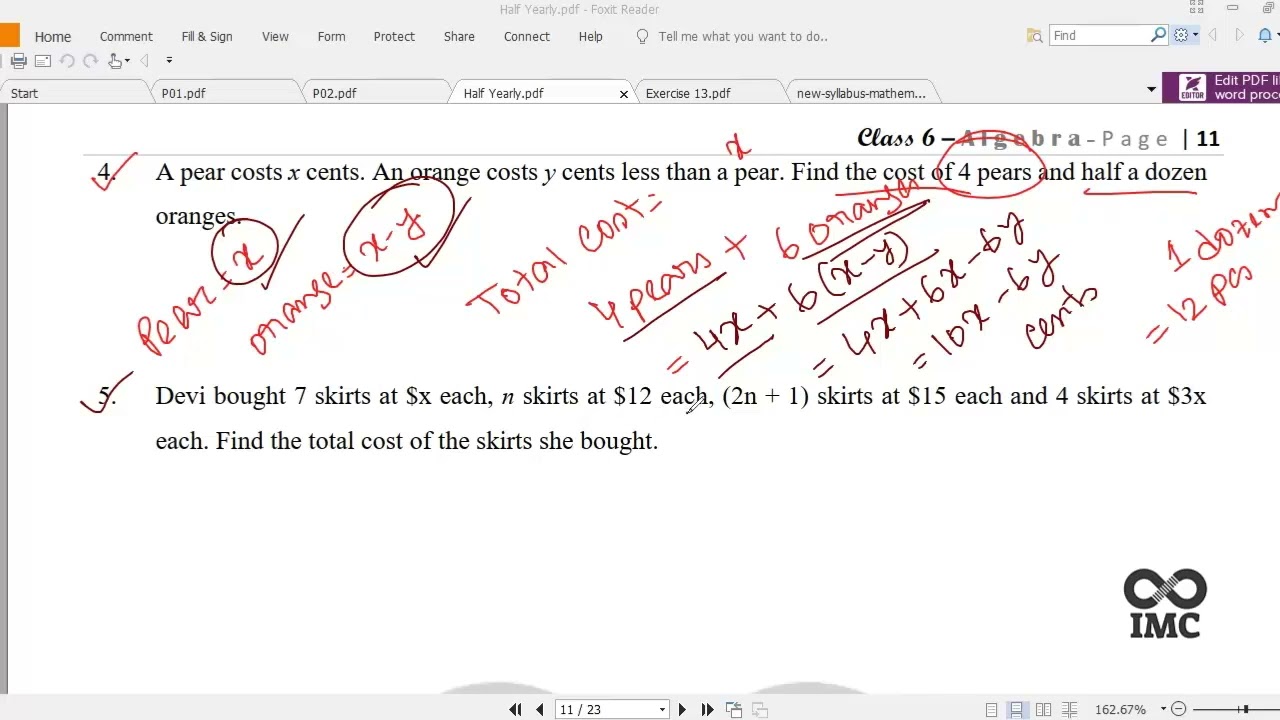The width and height of the screenshot is (1280, 720).
Task: Minimize the Foxit Reader window
Action: click(x=1232, y=9)
